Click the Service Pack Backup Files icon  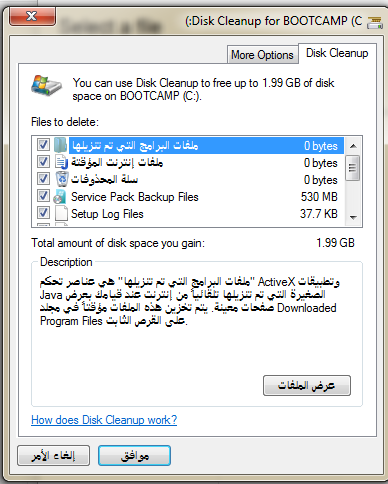(60, 197)
